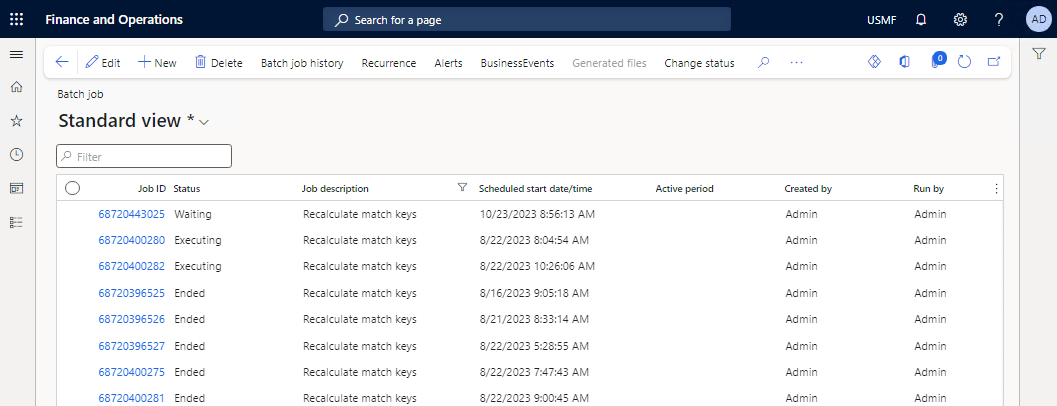Image resolution: width=1057 pixels, height=406 pixels.
Task: Click the grid Filter input field
Action: pyautogui.click(x=144, y=156)
